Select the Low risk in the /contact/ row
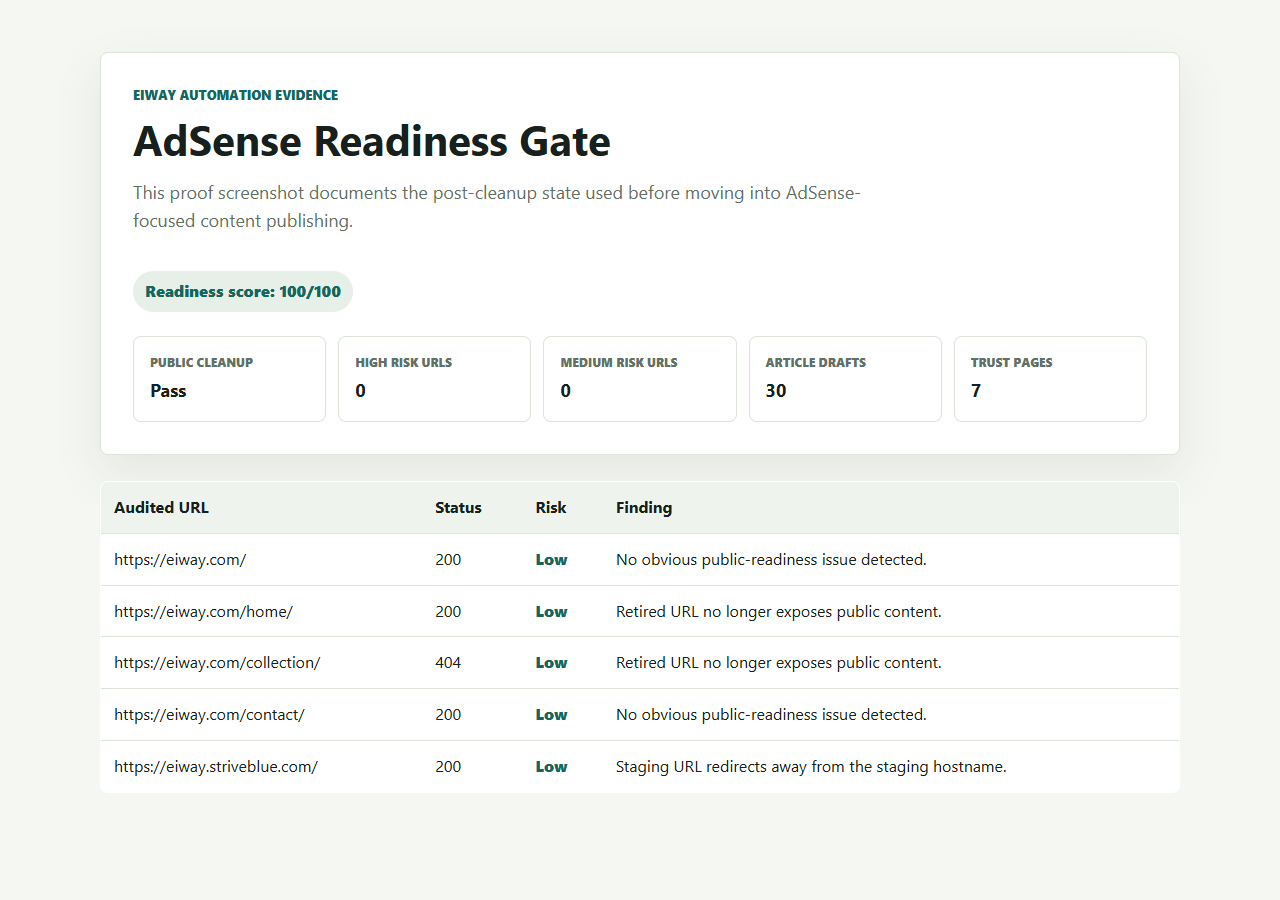The height and width of the screenshot is (900, 1280). (552, 715)
